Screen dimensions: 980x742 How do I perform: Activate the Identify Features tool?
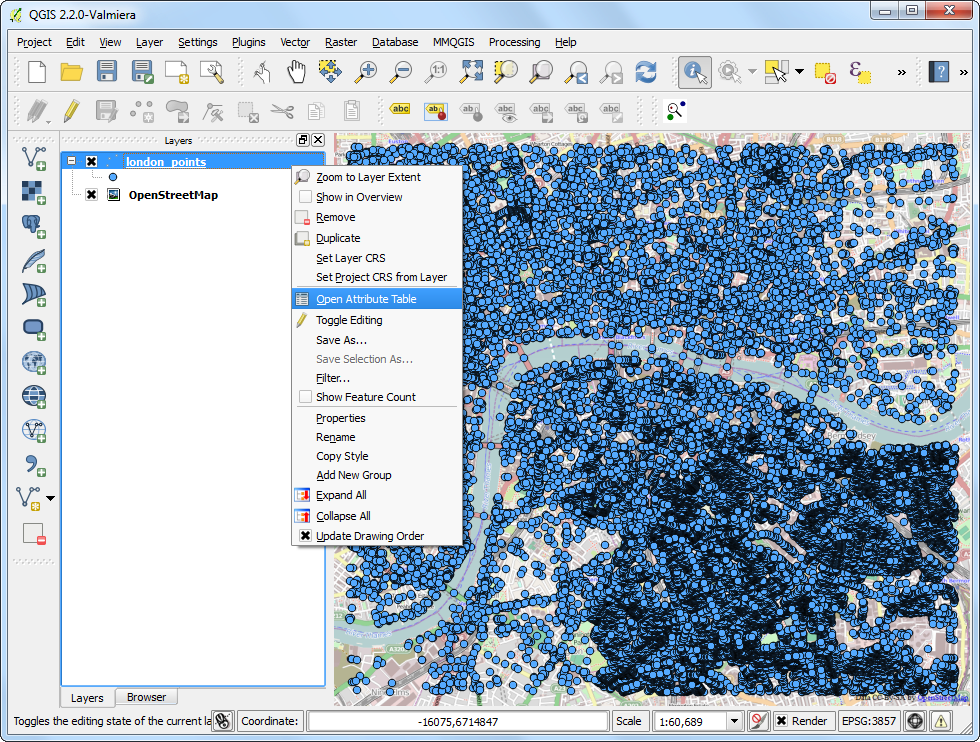(x=694, y=72)
